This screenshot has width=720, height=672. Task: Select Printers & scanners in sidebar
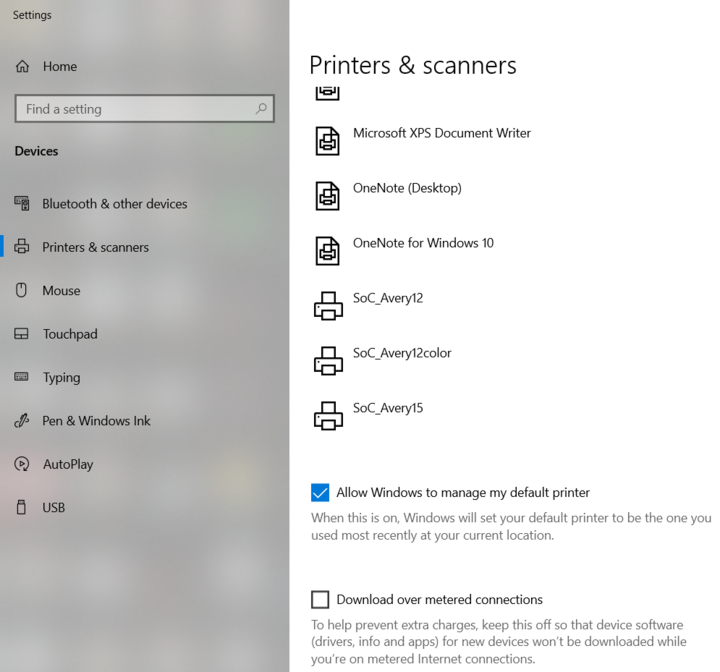[96, 247]
